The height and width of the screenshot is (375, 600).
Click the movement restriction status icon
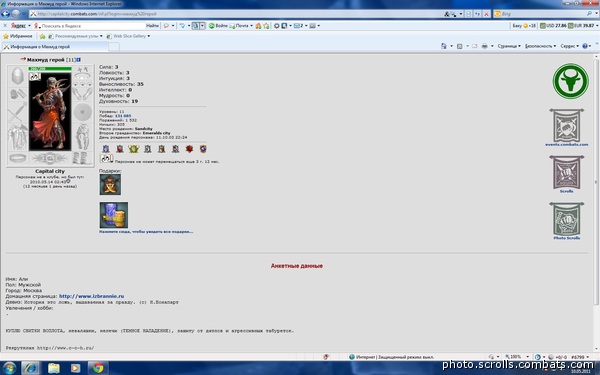pyautogui.click(x=106, y=158)
